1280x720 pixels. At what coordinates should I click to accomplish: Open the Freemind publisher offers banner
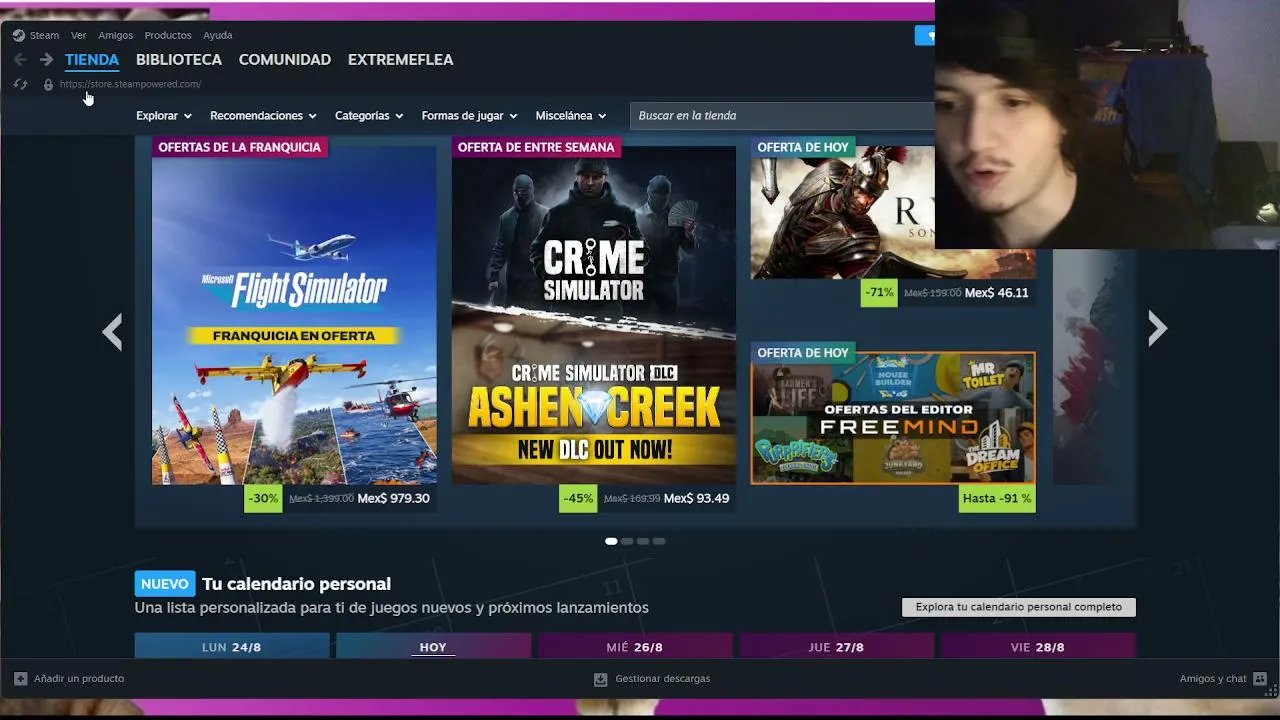pos(893,418)
